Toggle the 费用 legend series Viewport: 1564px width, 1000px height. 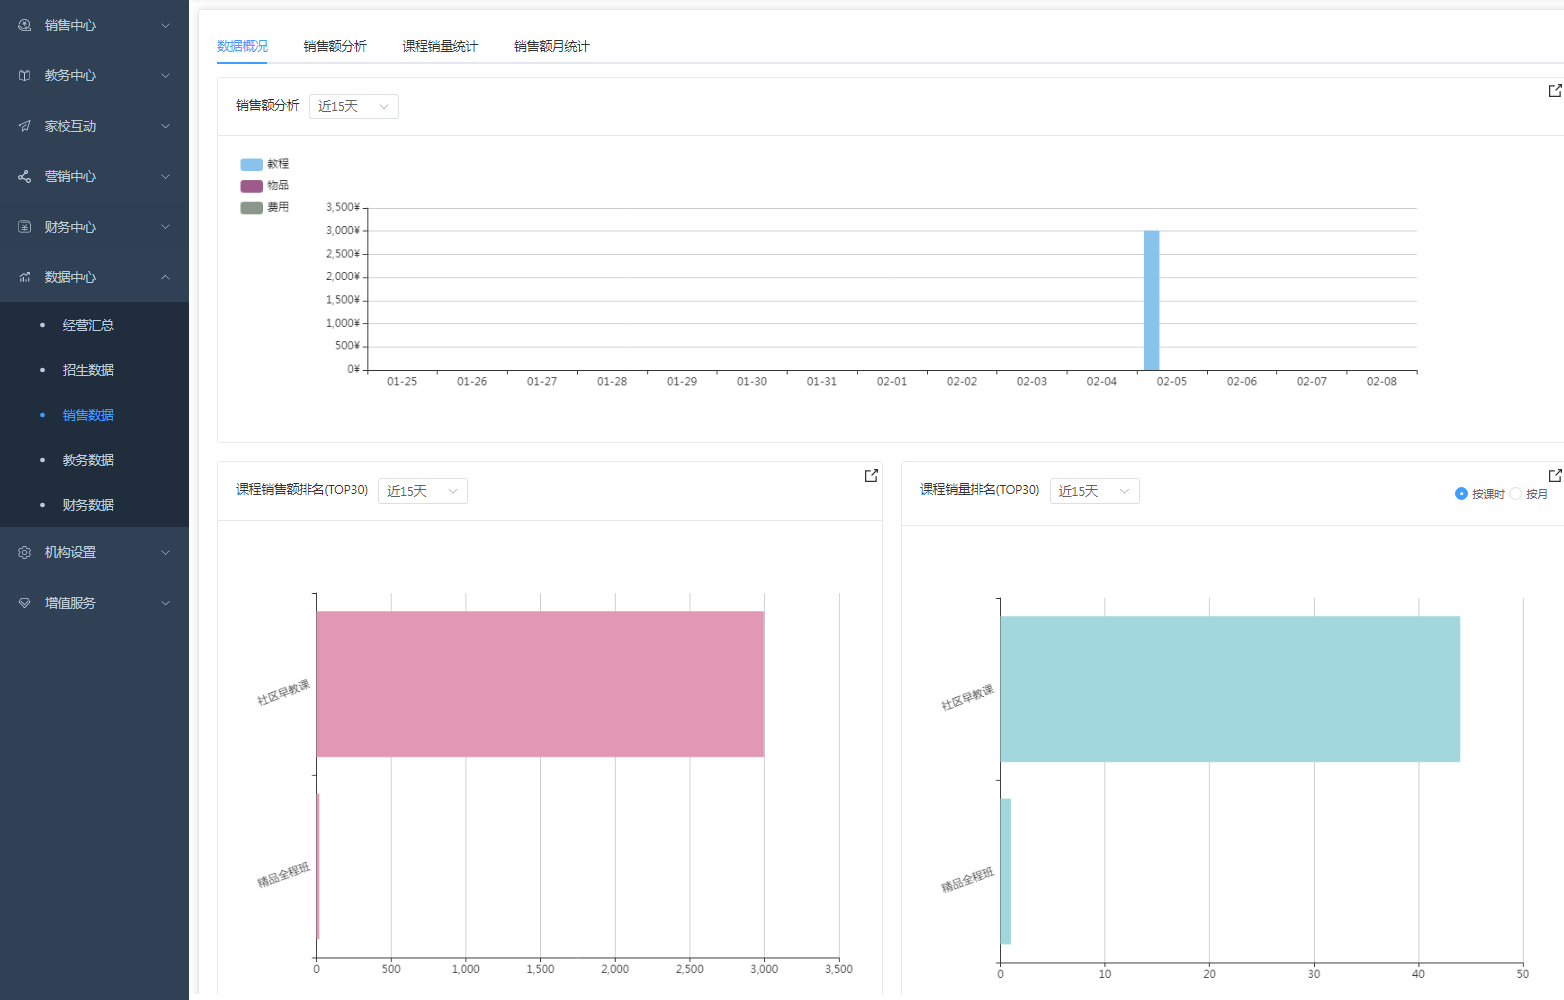tap(264, 208)
